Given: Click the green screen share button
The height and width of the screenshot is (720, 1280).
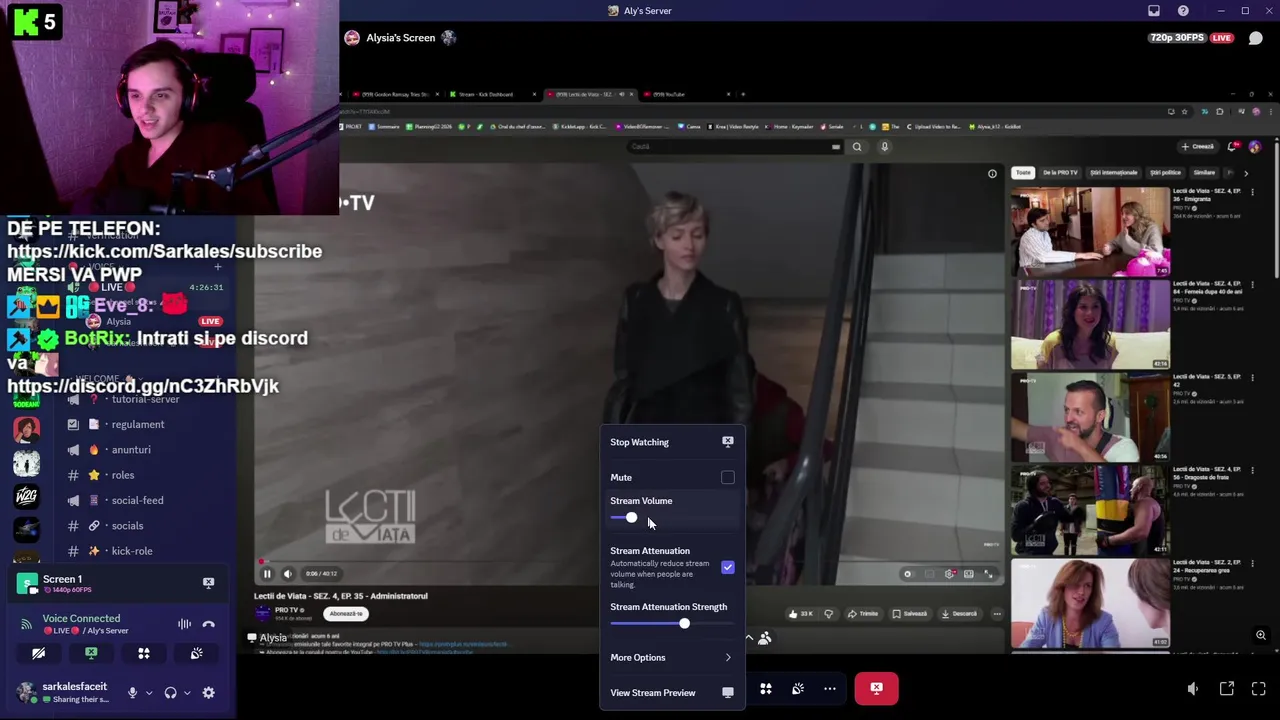Looking at the screenshot, I should 91,653.
